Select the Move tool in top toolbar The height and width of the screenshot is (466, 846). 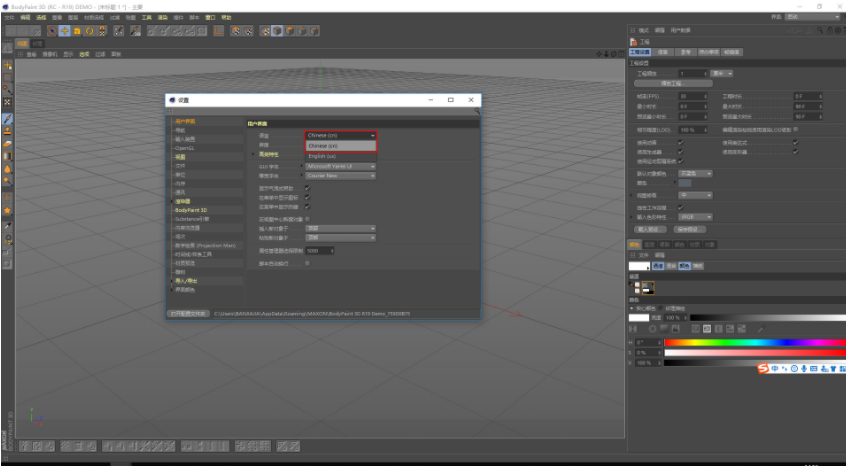coord(65,31)
